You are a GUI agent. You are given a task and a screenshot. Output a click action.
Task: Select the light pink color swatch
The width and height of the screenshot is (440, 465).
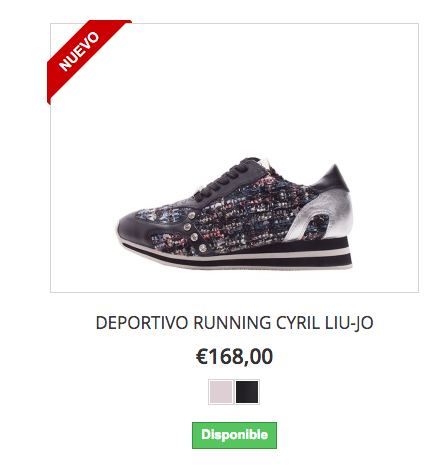pyautogui.click(x=220, y=392)
